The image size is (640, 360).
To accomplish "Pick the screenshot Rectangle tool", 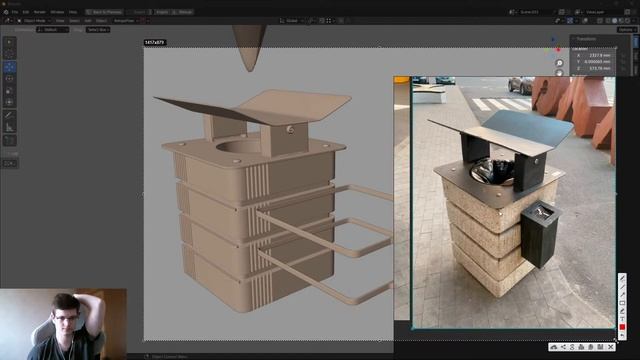I will (622, 303).
